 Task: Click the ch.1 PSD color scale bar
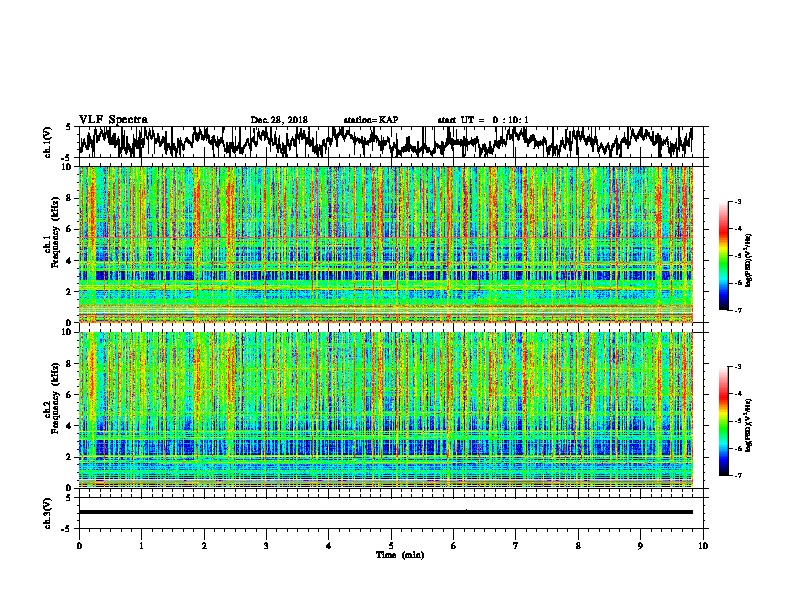[x=723, y=256]
